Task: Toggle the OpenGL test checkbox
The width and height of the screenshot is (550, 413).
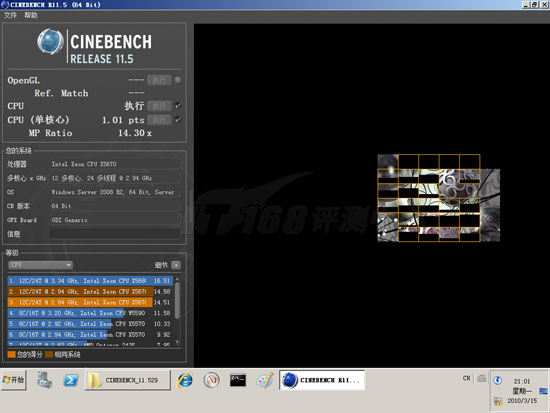Action: 178,80
